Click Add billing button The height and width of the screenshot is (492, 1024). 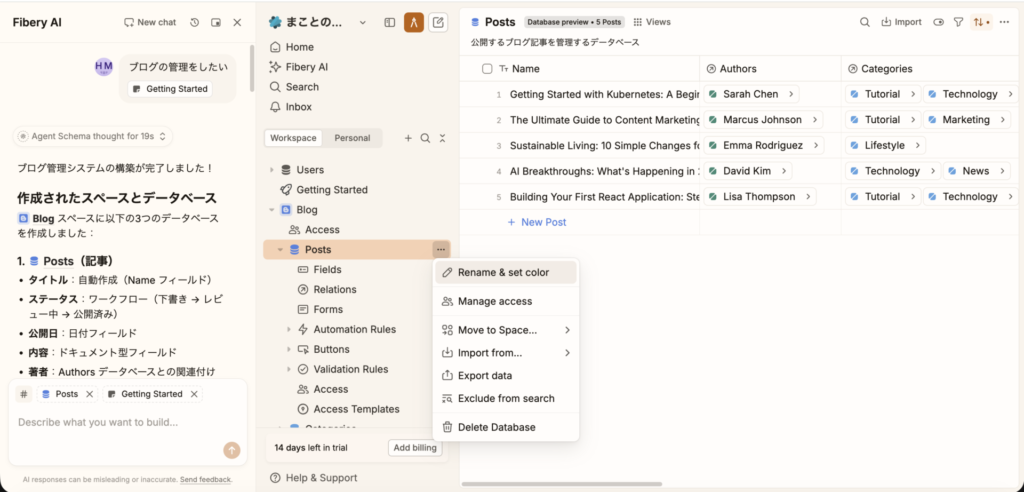coord(415,448)
